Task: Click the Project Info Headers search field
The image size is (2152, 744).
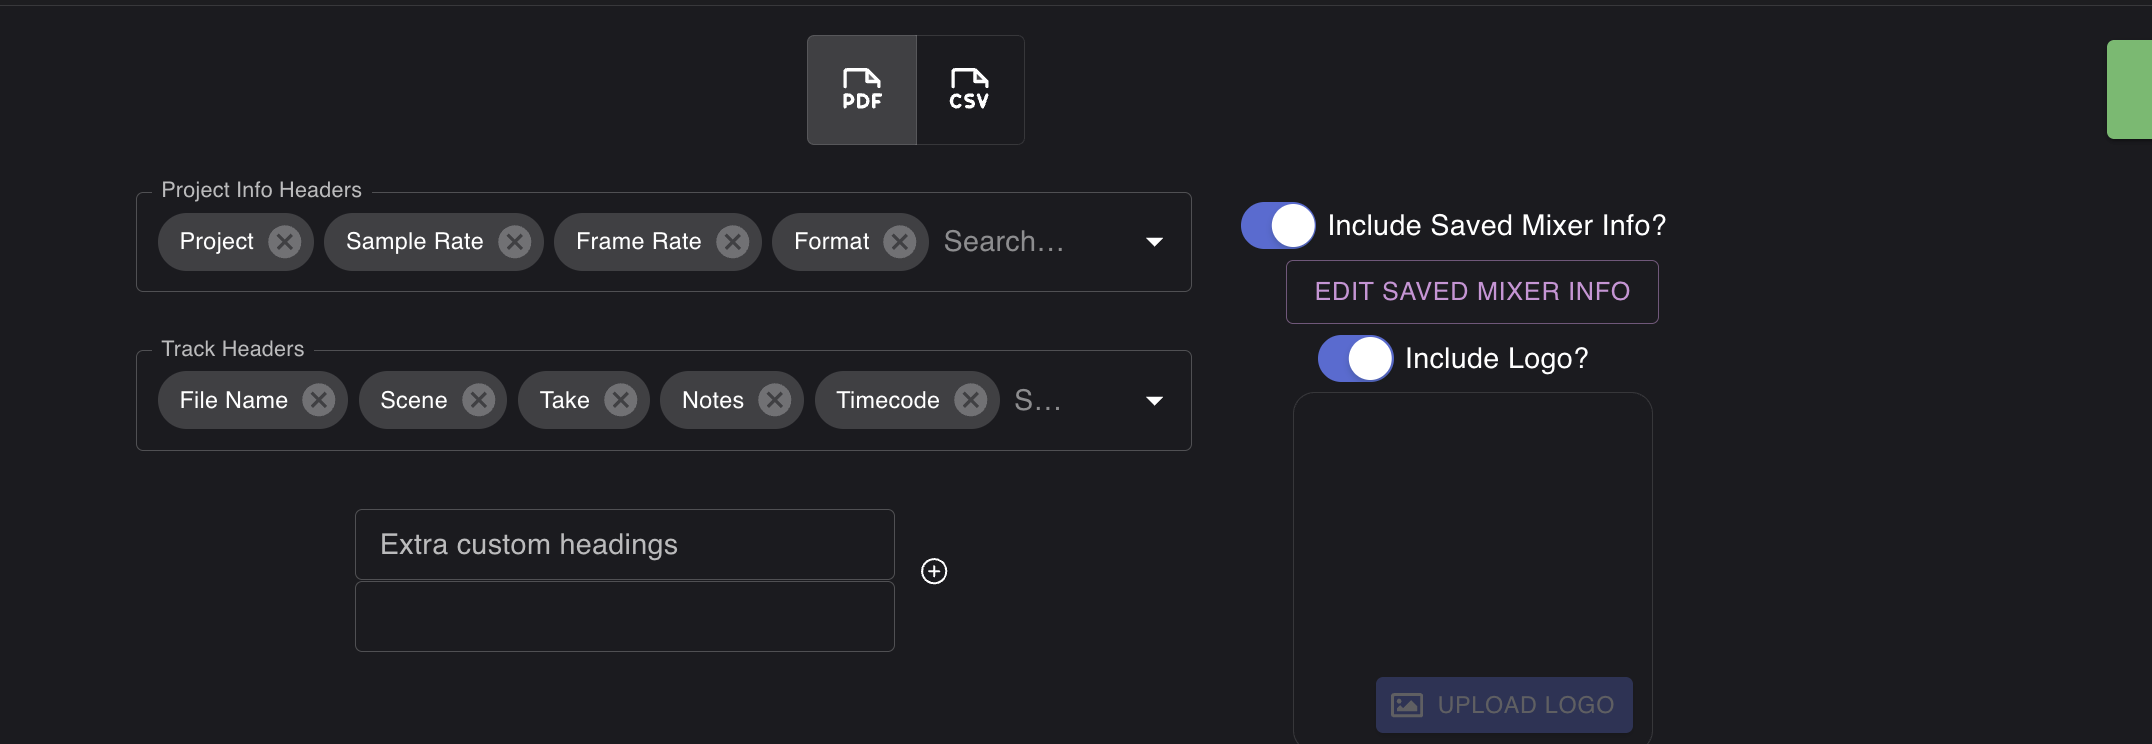Action: click(1030, 242)
